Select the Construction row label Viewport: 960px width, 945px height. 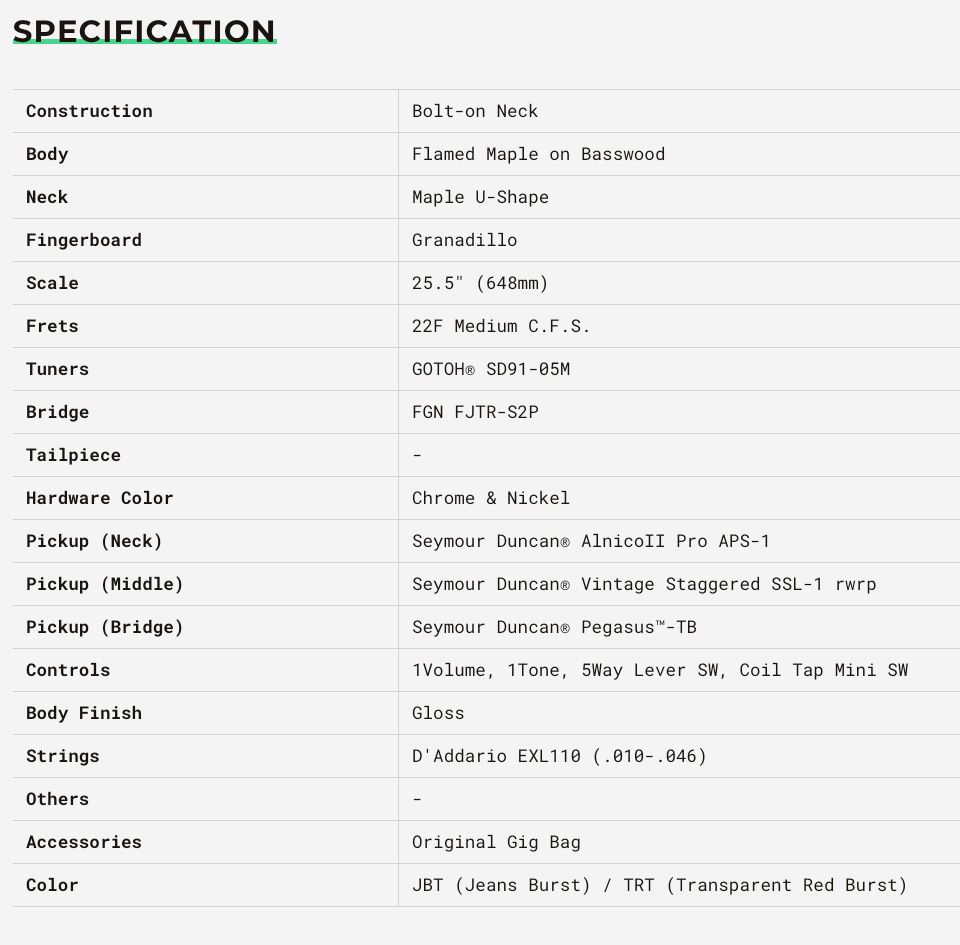pyautogui.click(x=89, y=111)
